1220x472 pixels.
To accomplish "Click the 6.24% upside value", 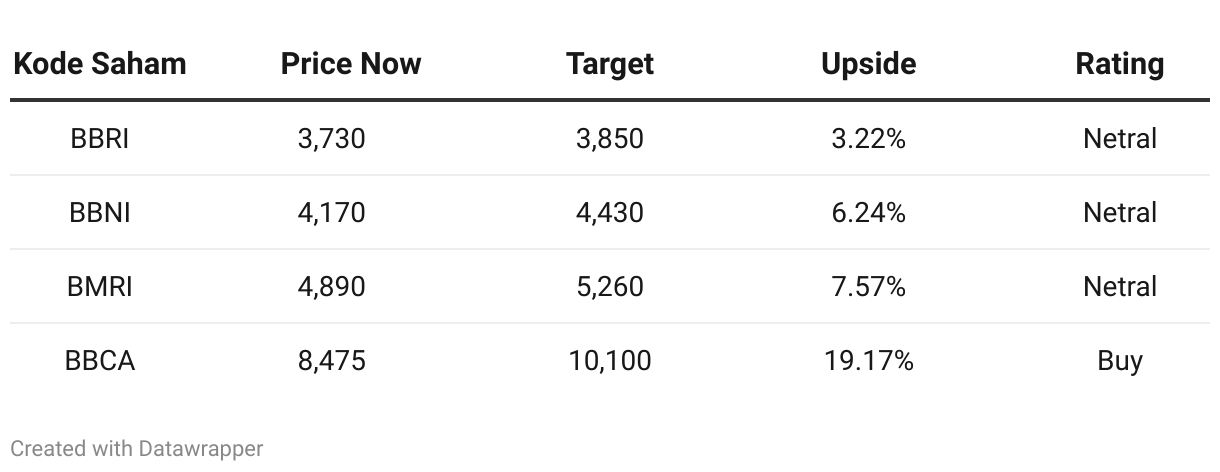I will coord(868,212).
